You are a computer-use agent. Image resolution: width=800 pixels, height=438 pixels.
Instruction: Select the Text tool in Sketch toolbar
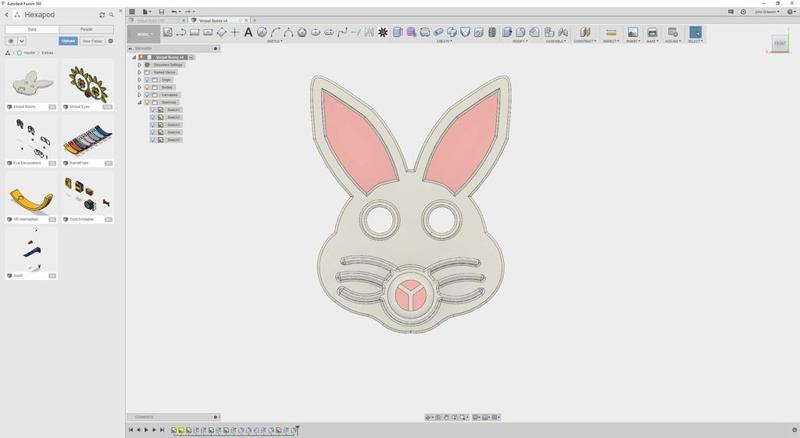pos(248,32)
